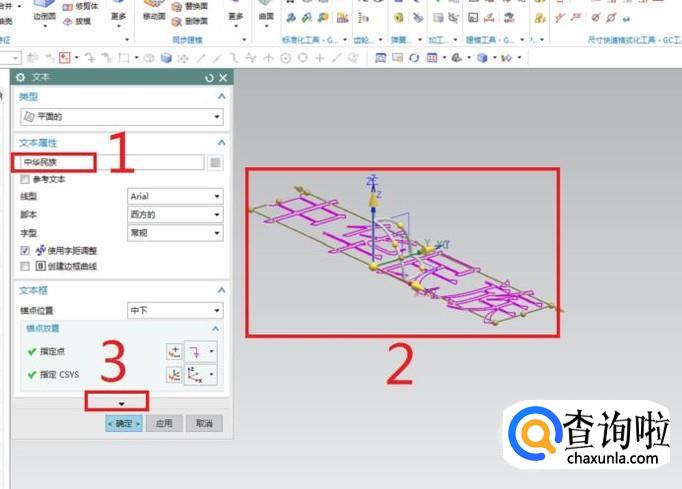The image size is (682, 489).
Task: Click the 指定 CSYS row
Action: pyautogui.click(x=53, y=375)
